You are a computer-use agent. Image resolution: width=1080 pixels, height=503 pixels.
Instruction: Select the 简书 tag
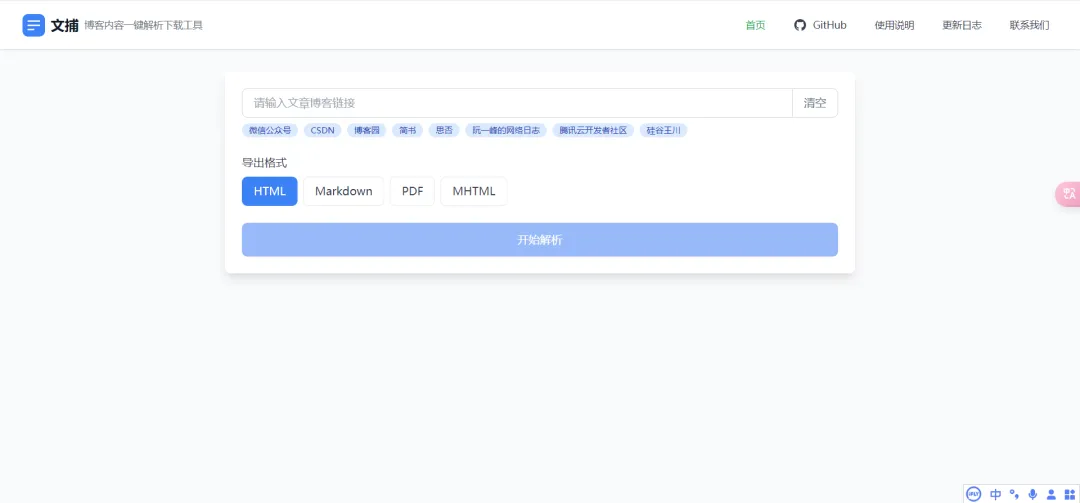coord(408,130)
